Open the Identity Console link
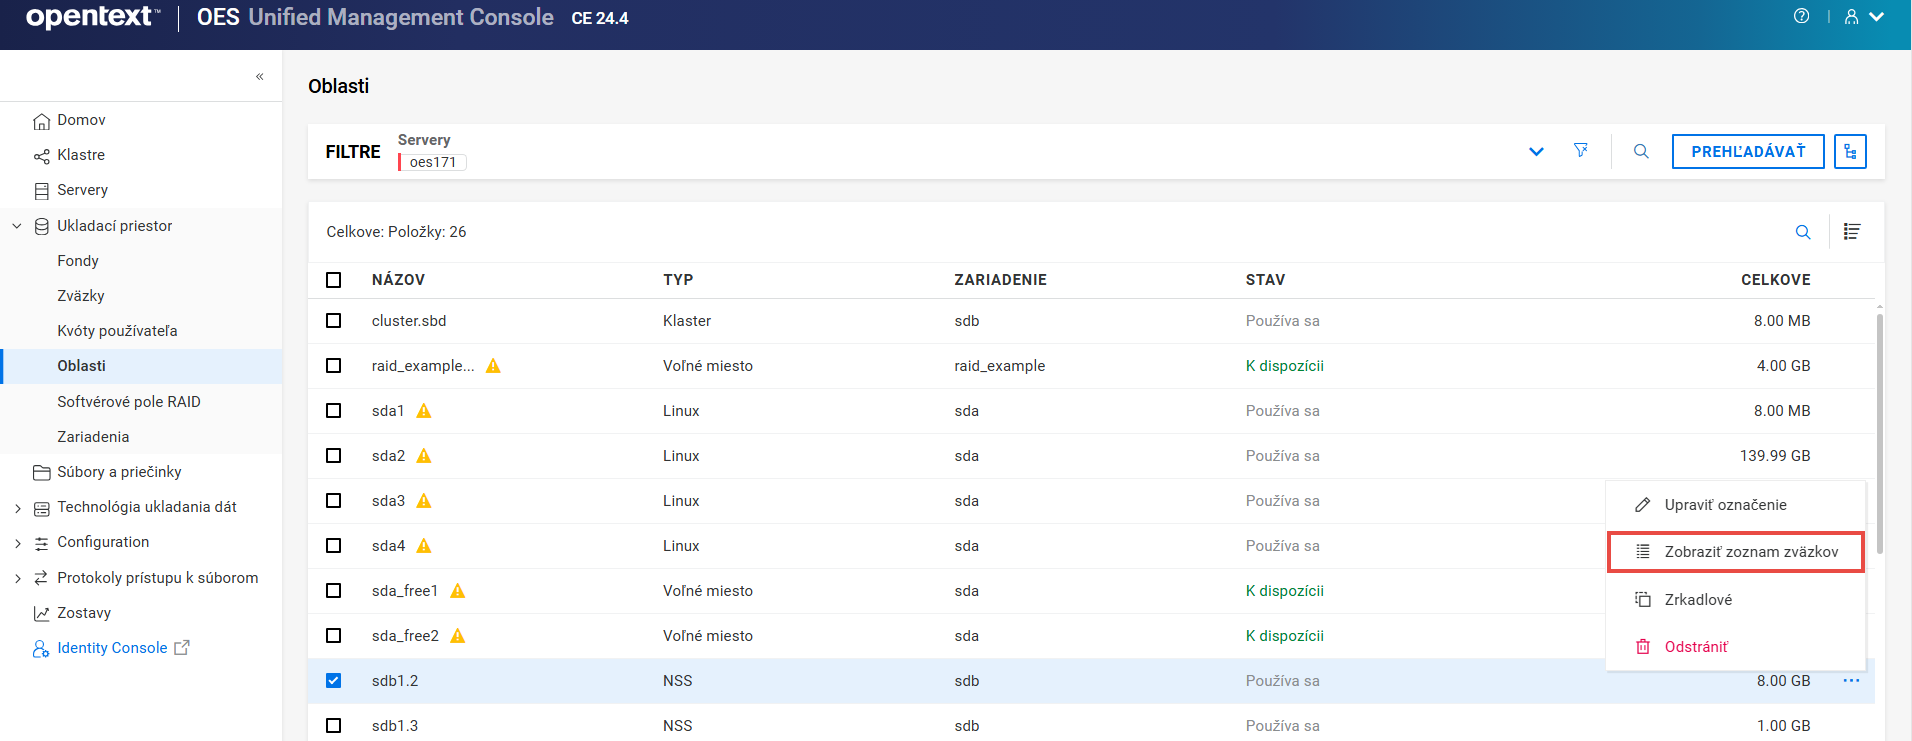 112,648
